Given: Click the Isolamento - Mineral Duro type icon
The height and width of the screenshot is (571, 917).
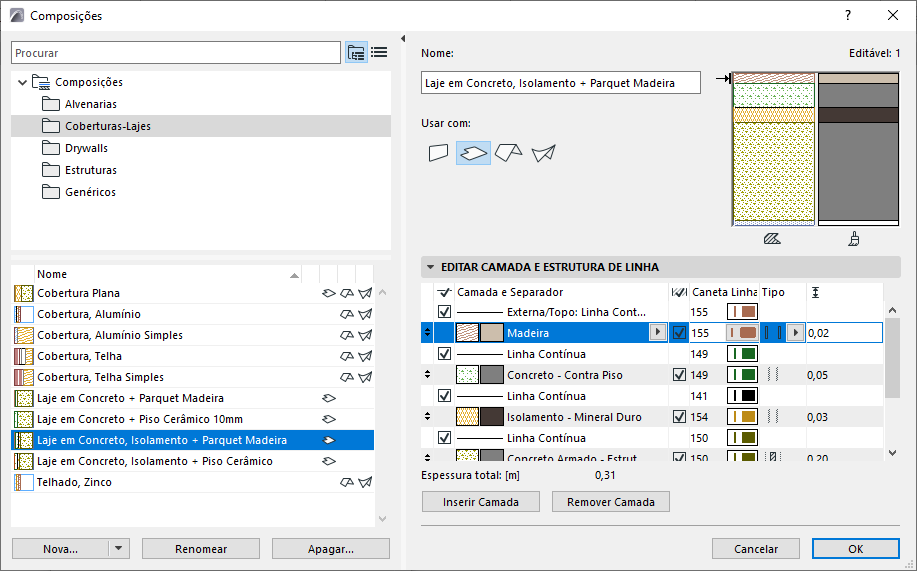Looking at the screenshot, I should [773, 417].
